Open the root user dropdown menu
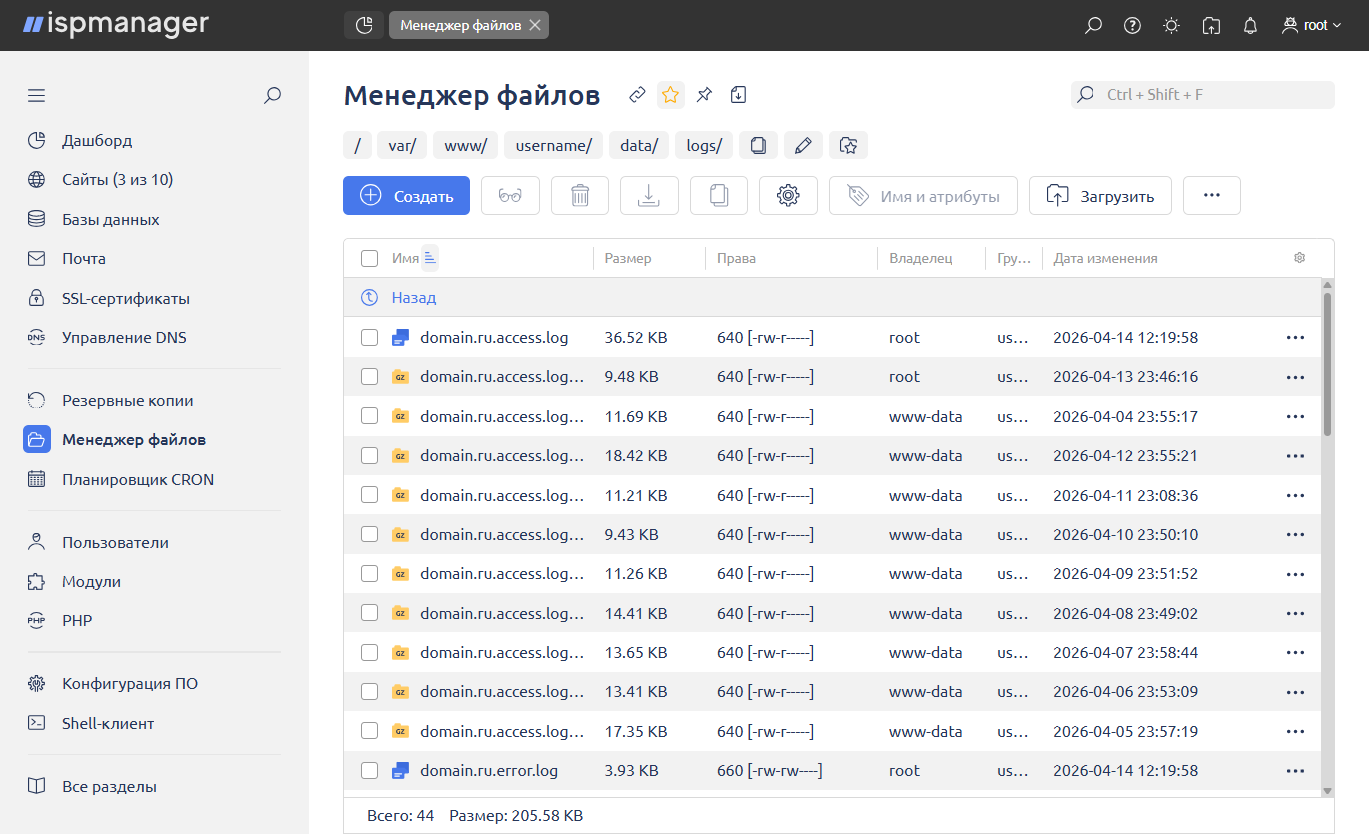 click(x=1312, y=26)
